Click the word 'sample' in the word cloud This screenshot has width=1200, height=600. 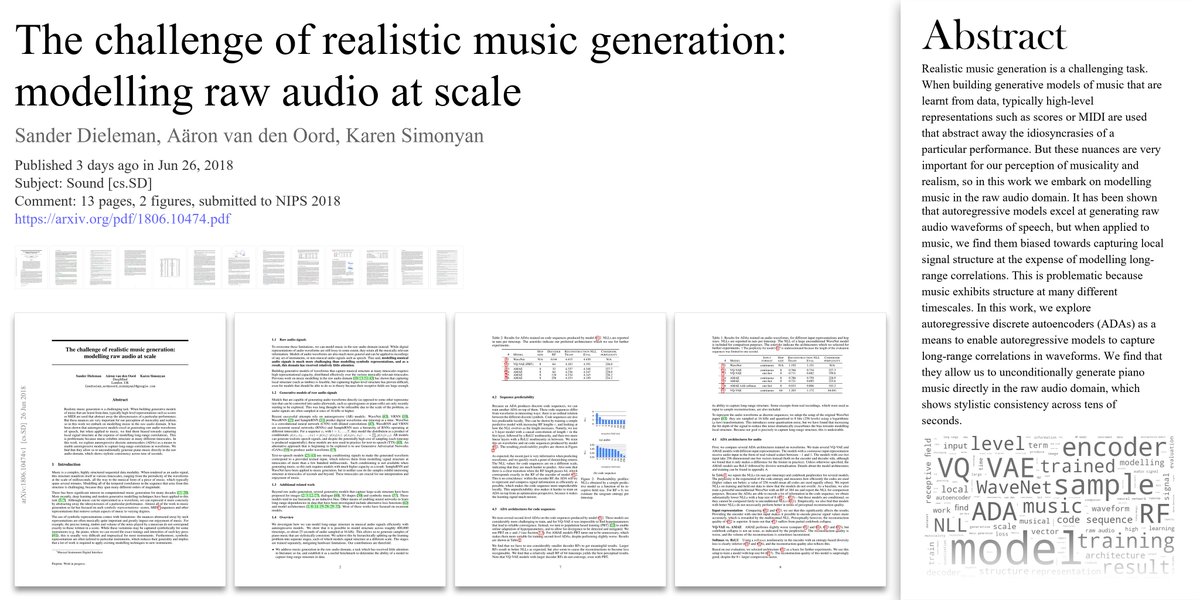pyautogui.click(x=1104, y=487)
